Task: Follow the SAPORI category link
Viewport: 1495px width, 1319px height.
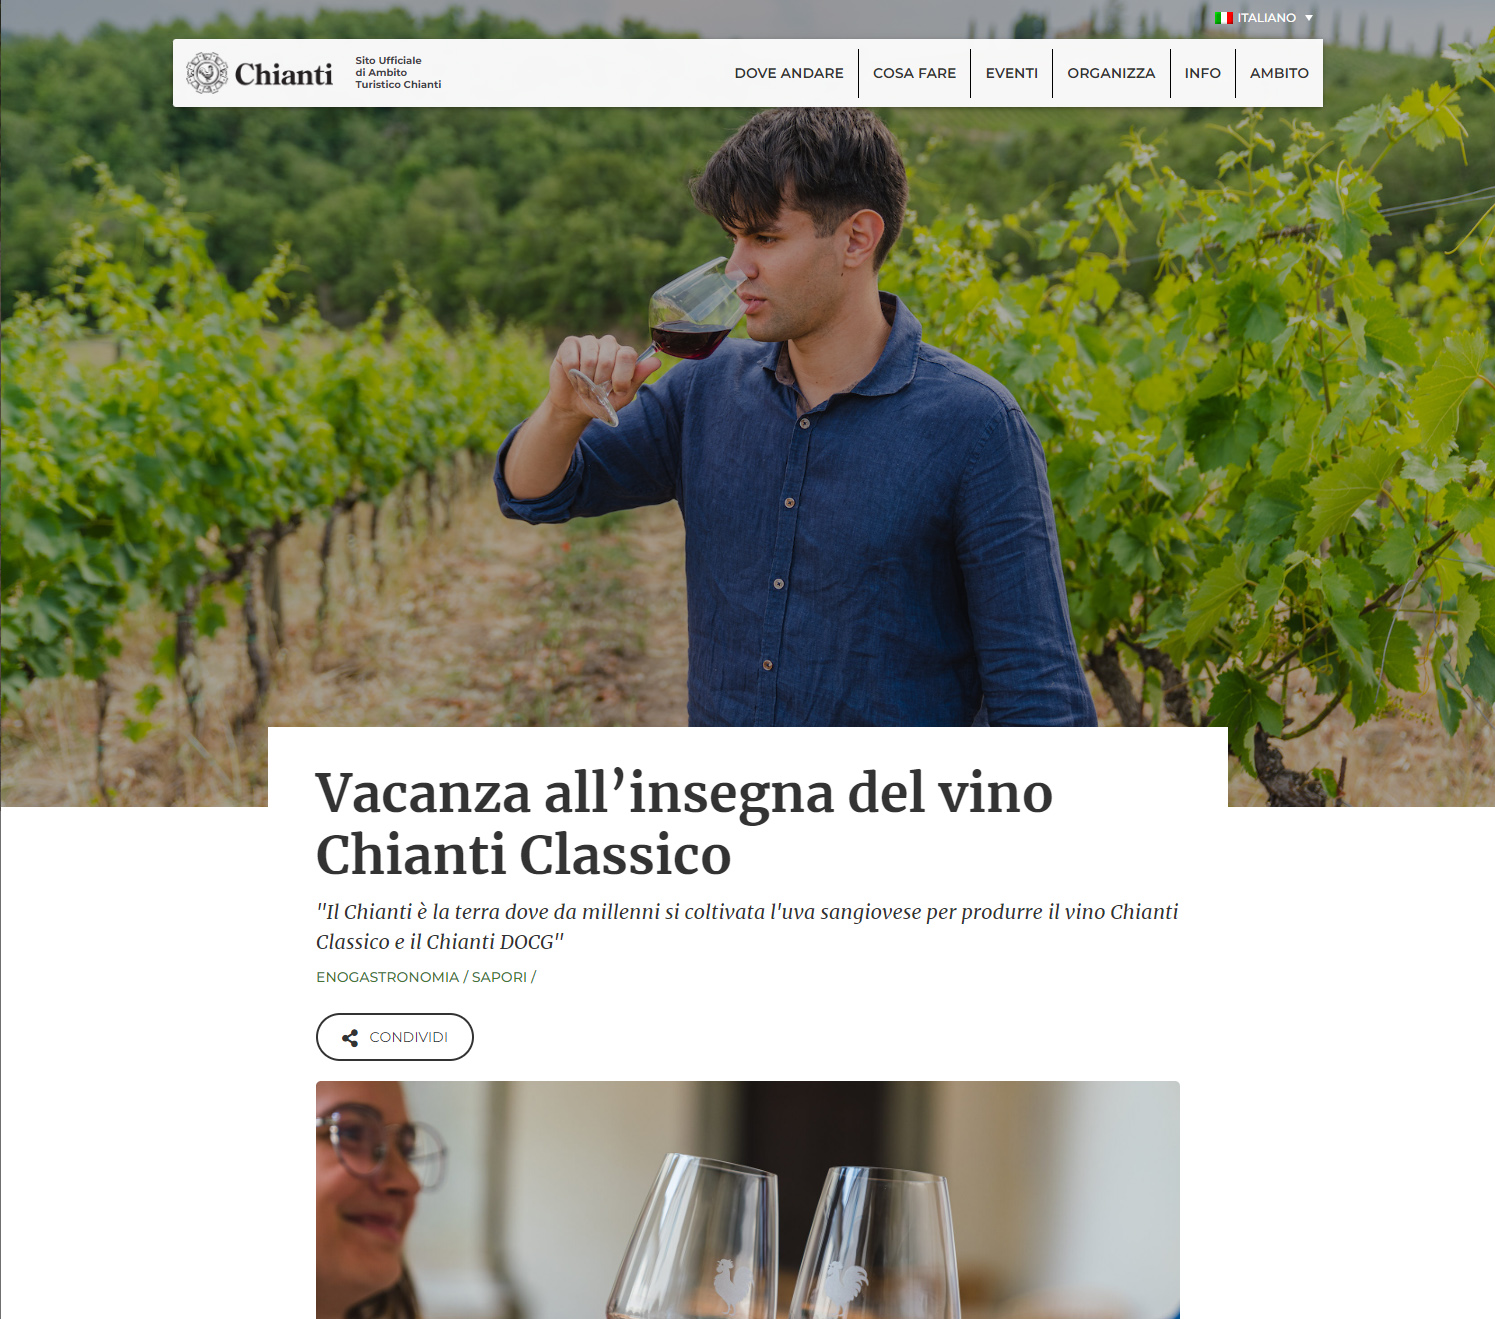Action: tap(499, 977)
